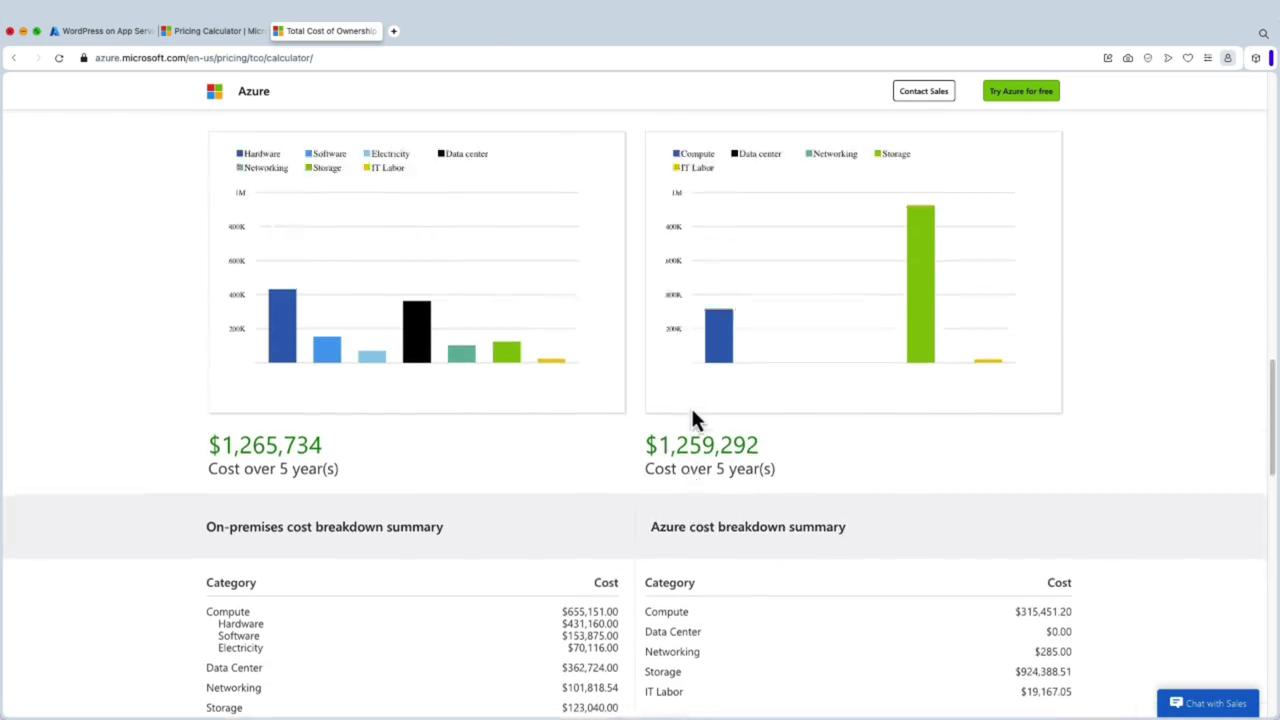This screenshot has height=720, width=1280.
Task: Open the Easy Setup sliders icon
Action: [x=1207, y=58]
